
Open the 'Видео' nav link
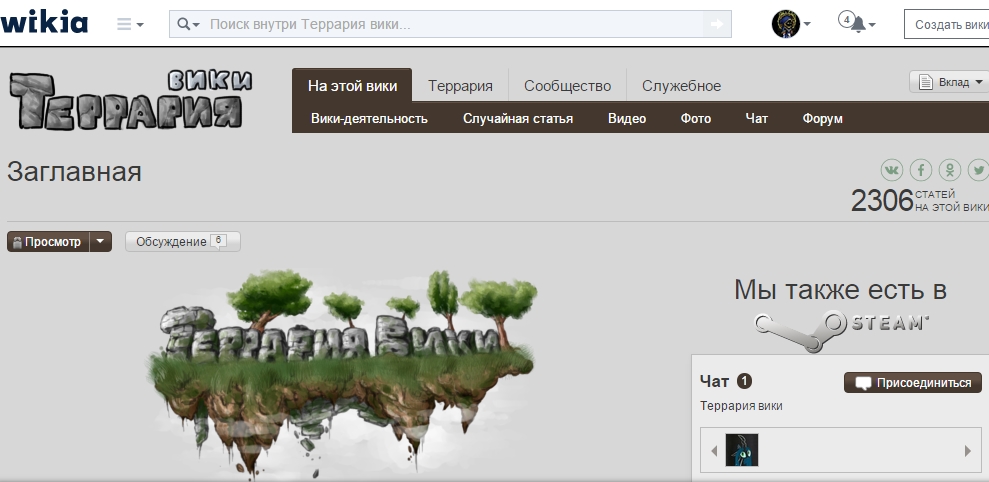point(626,119)
